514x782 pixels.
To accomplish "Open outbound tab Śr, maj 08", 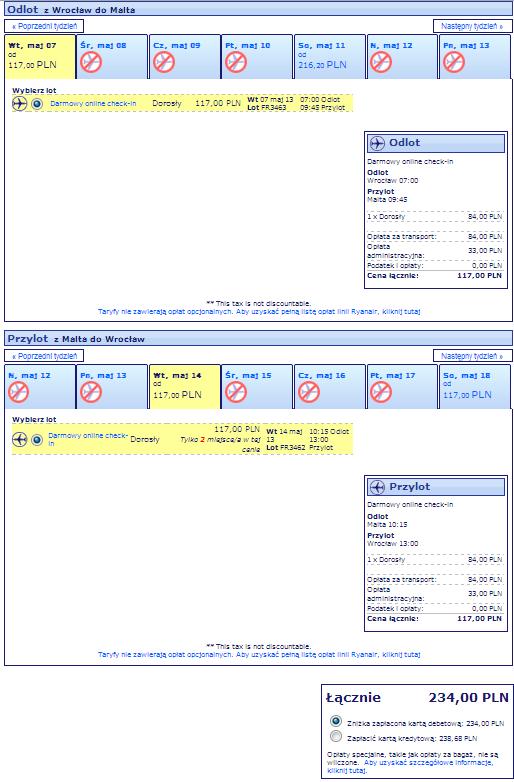I will (112, 57).
